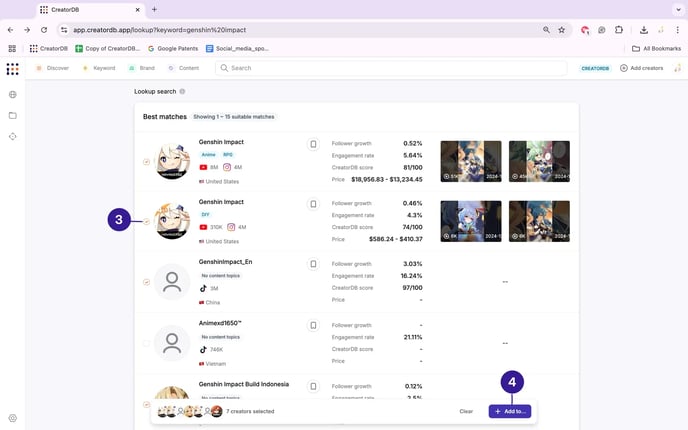Toggle checkbox for Genshin Impact Build Indonesia
The height and width of the screenshot is (430, 688).
pyautogui.click(x=147, y=404)
